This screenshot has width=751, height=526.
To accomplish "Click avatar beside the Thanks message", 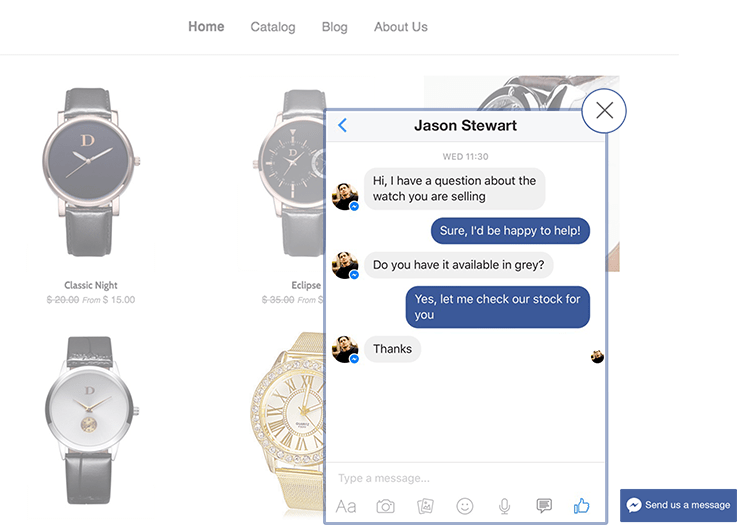I will (345, 349).
